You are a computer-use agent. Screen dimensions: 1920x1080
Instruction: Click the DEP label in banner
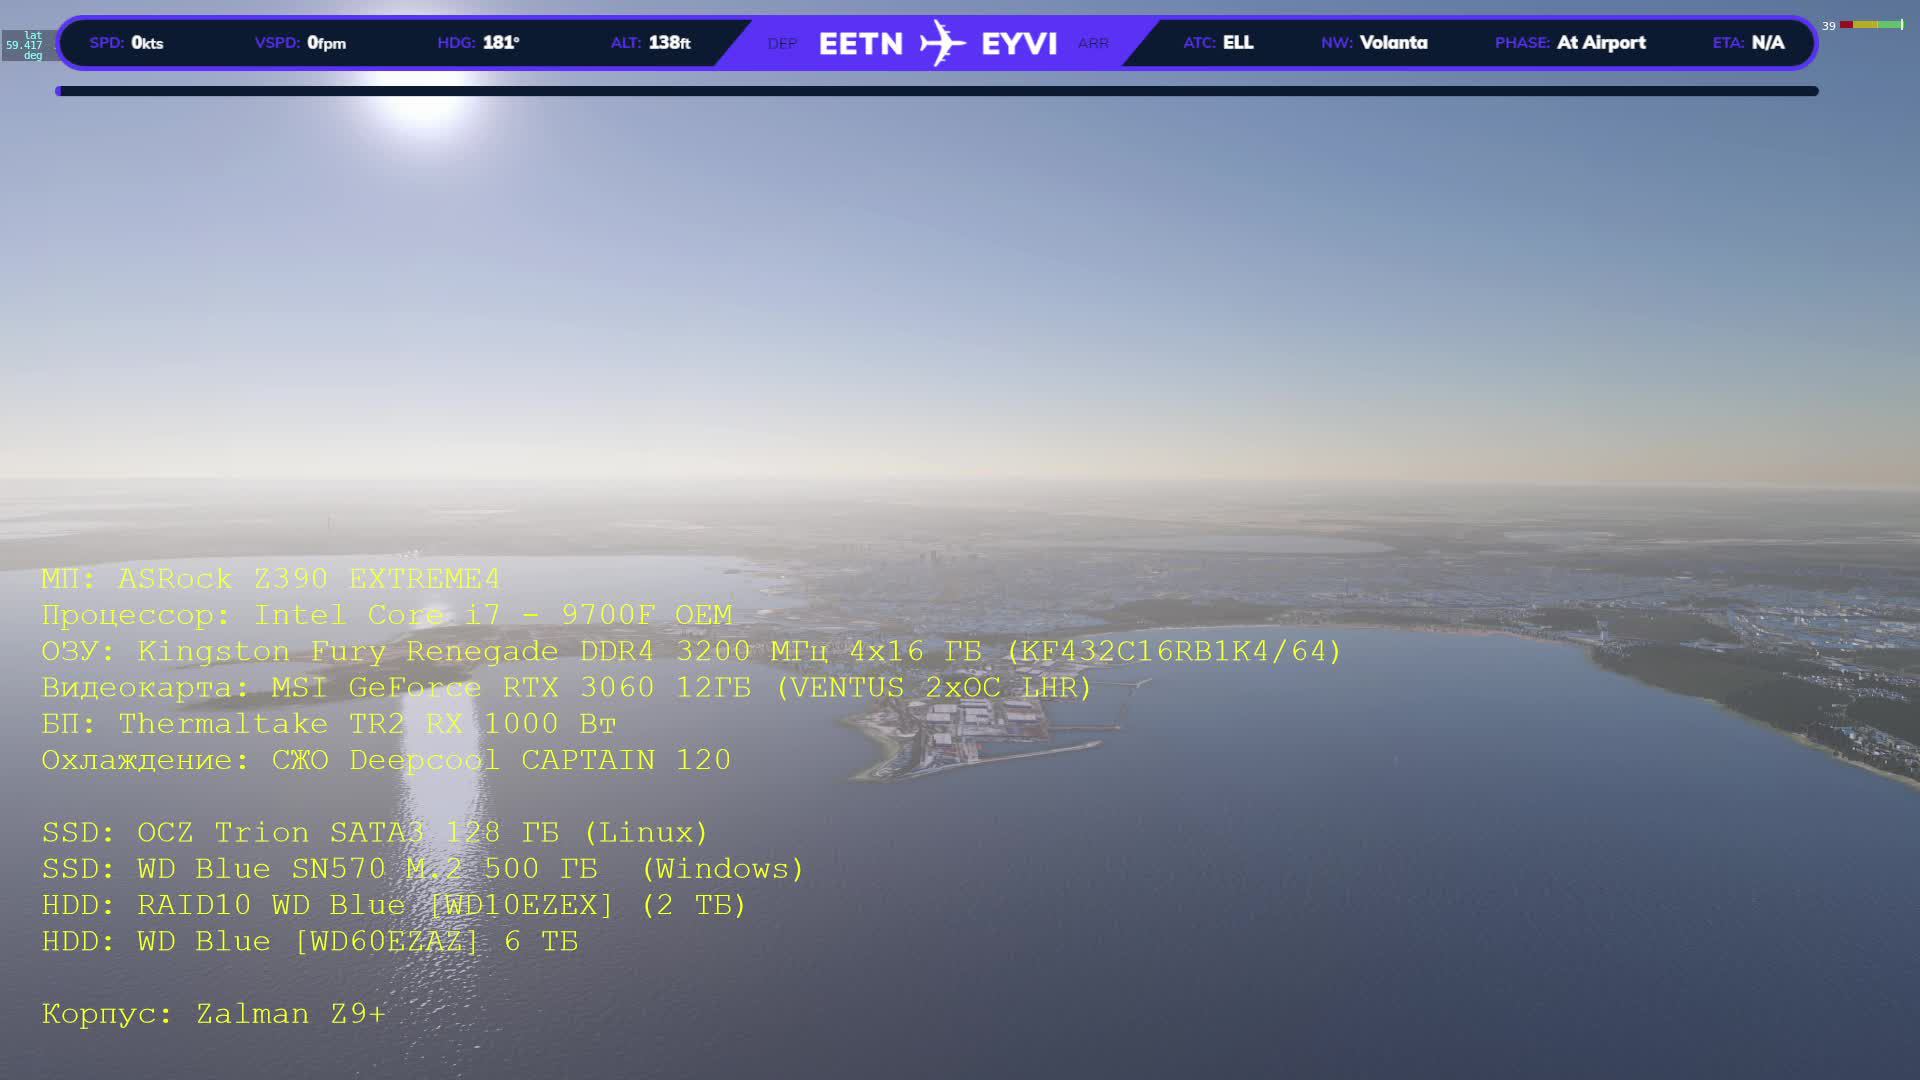pos(782,44)
